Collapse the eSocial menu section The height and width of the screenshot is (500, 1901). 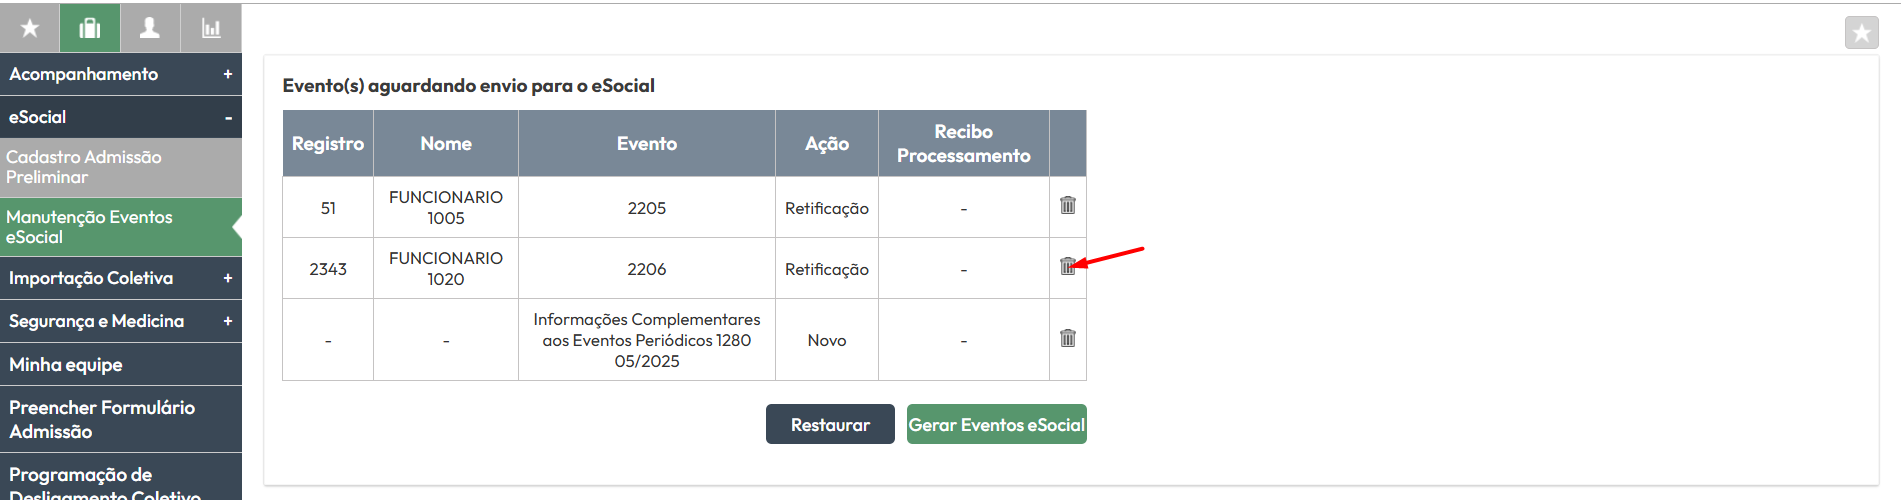click(121, 117)
